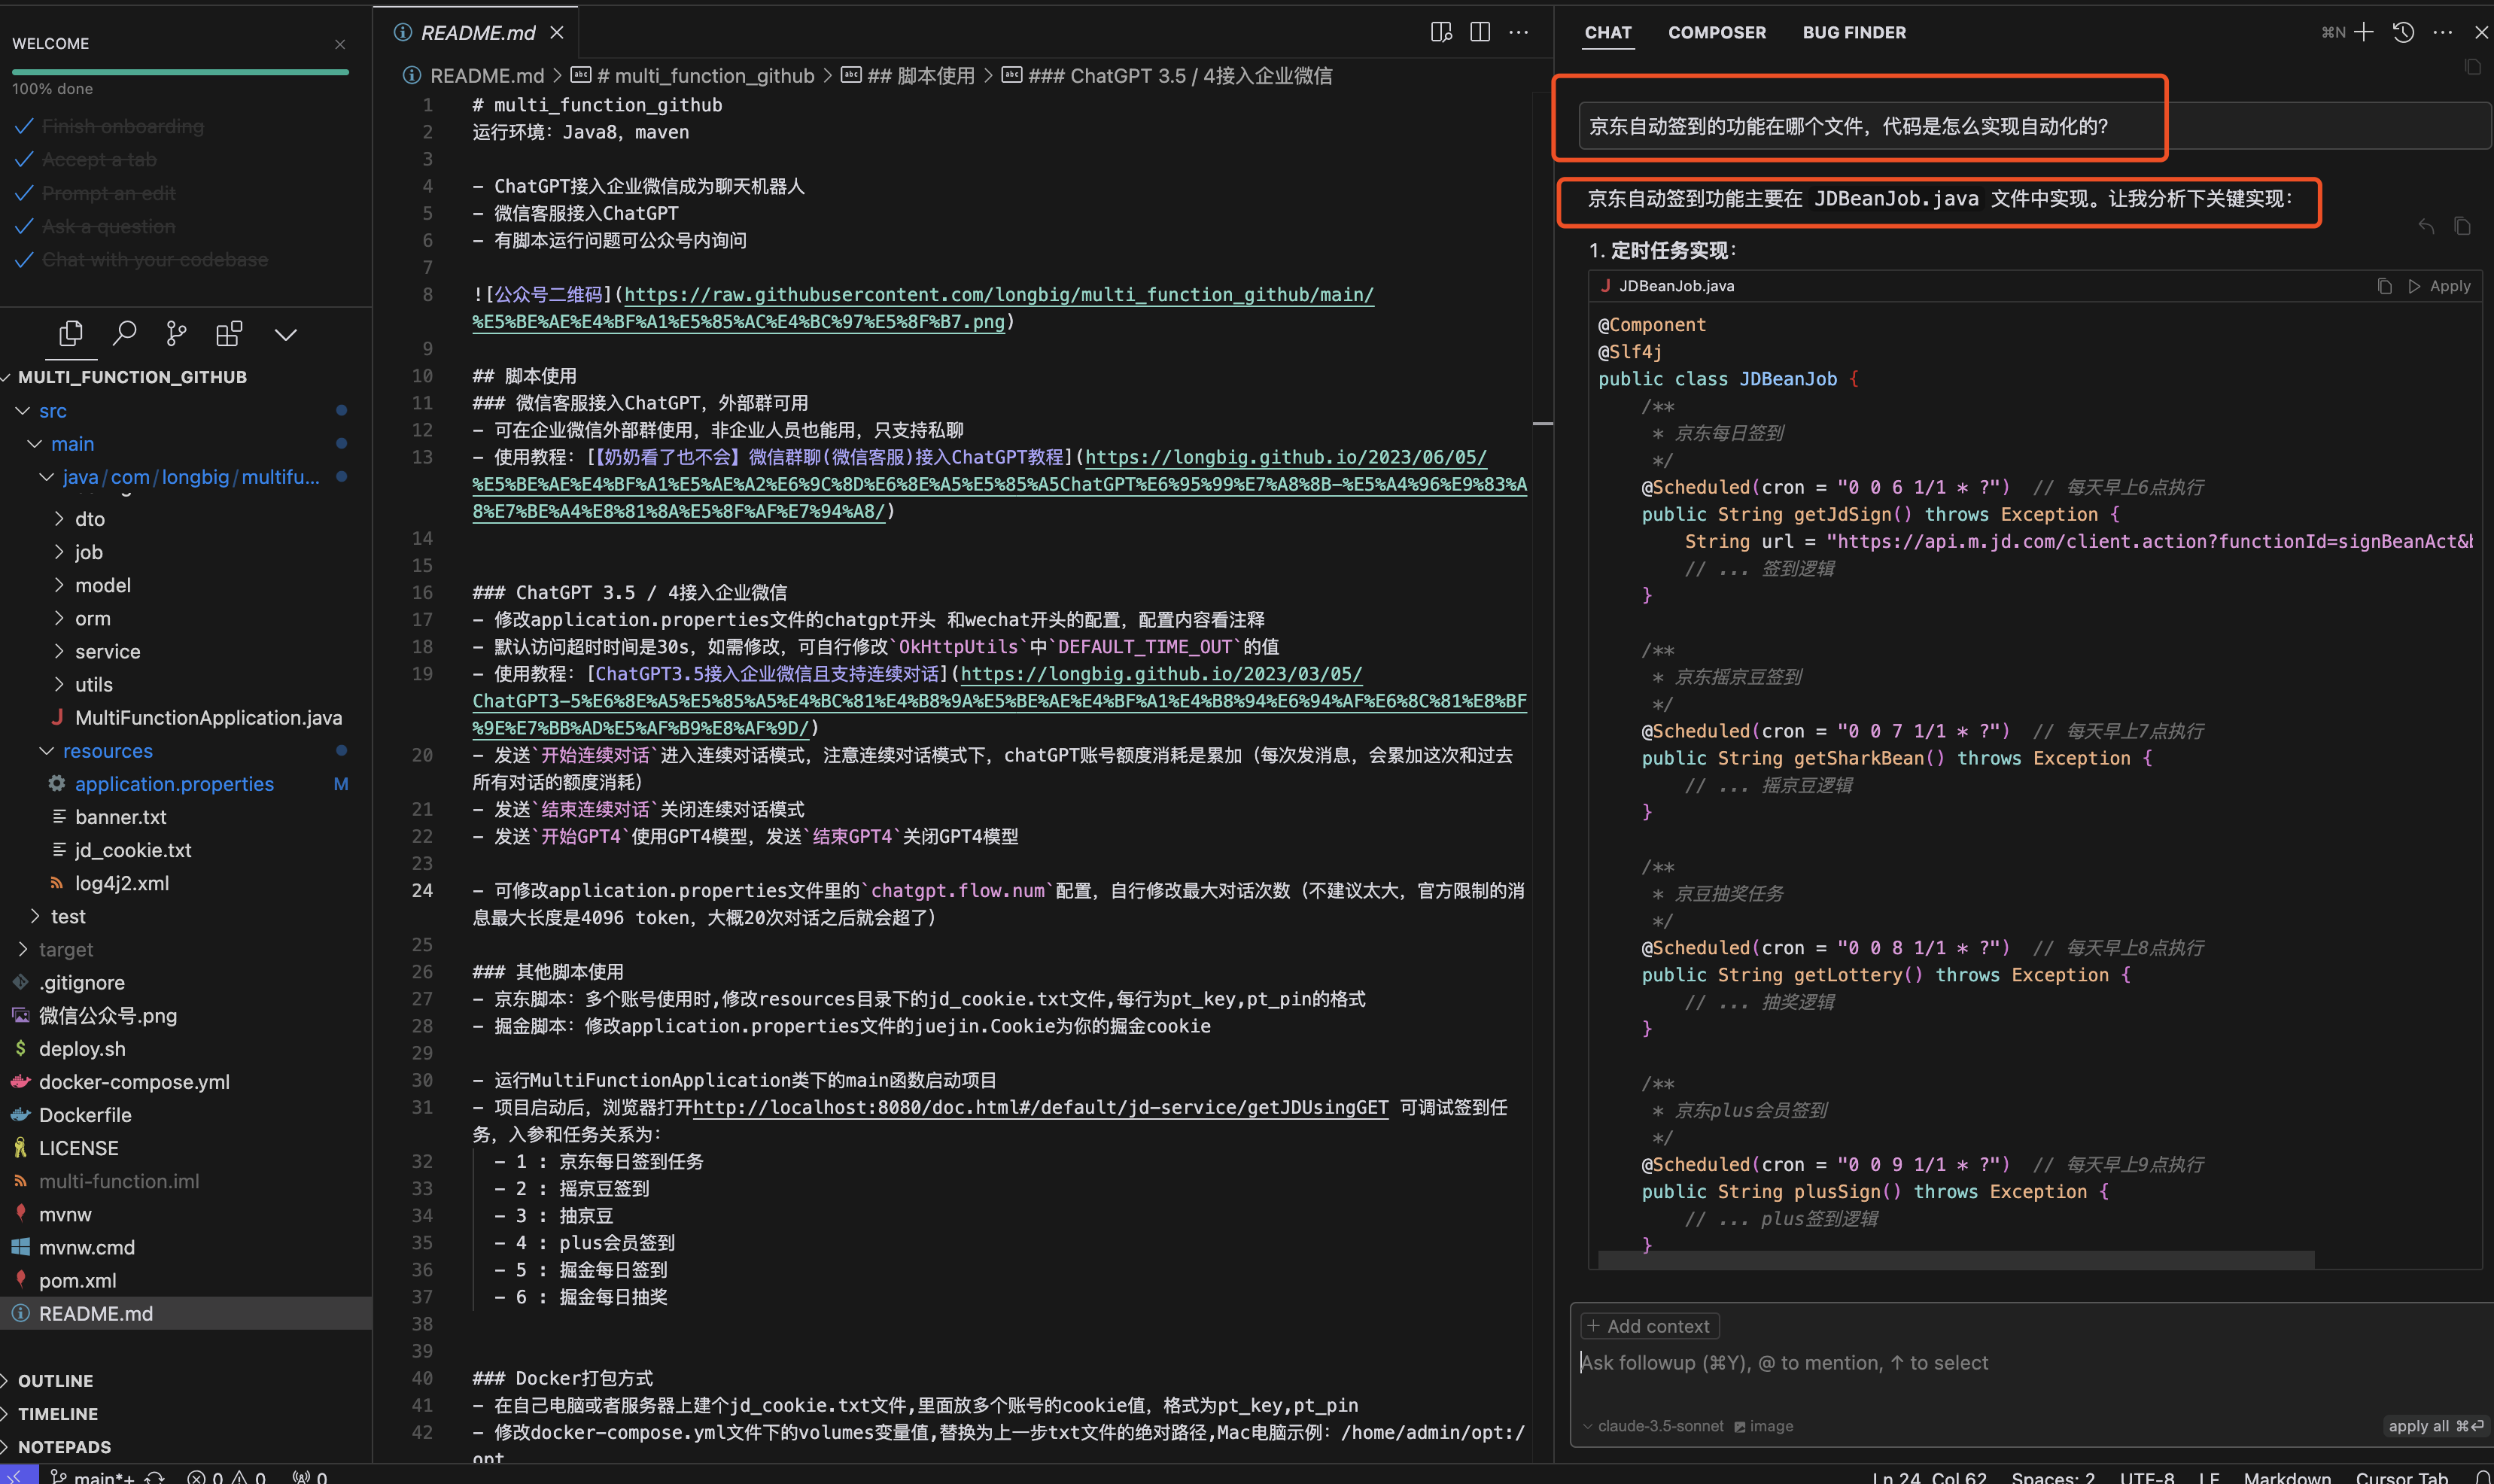Expand the service folder

107,651
